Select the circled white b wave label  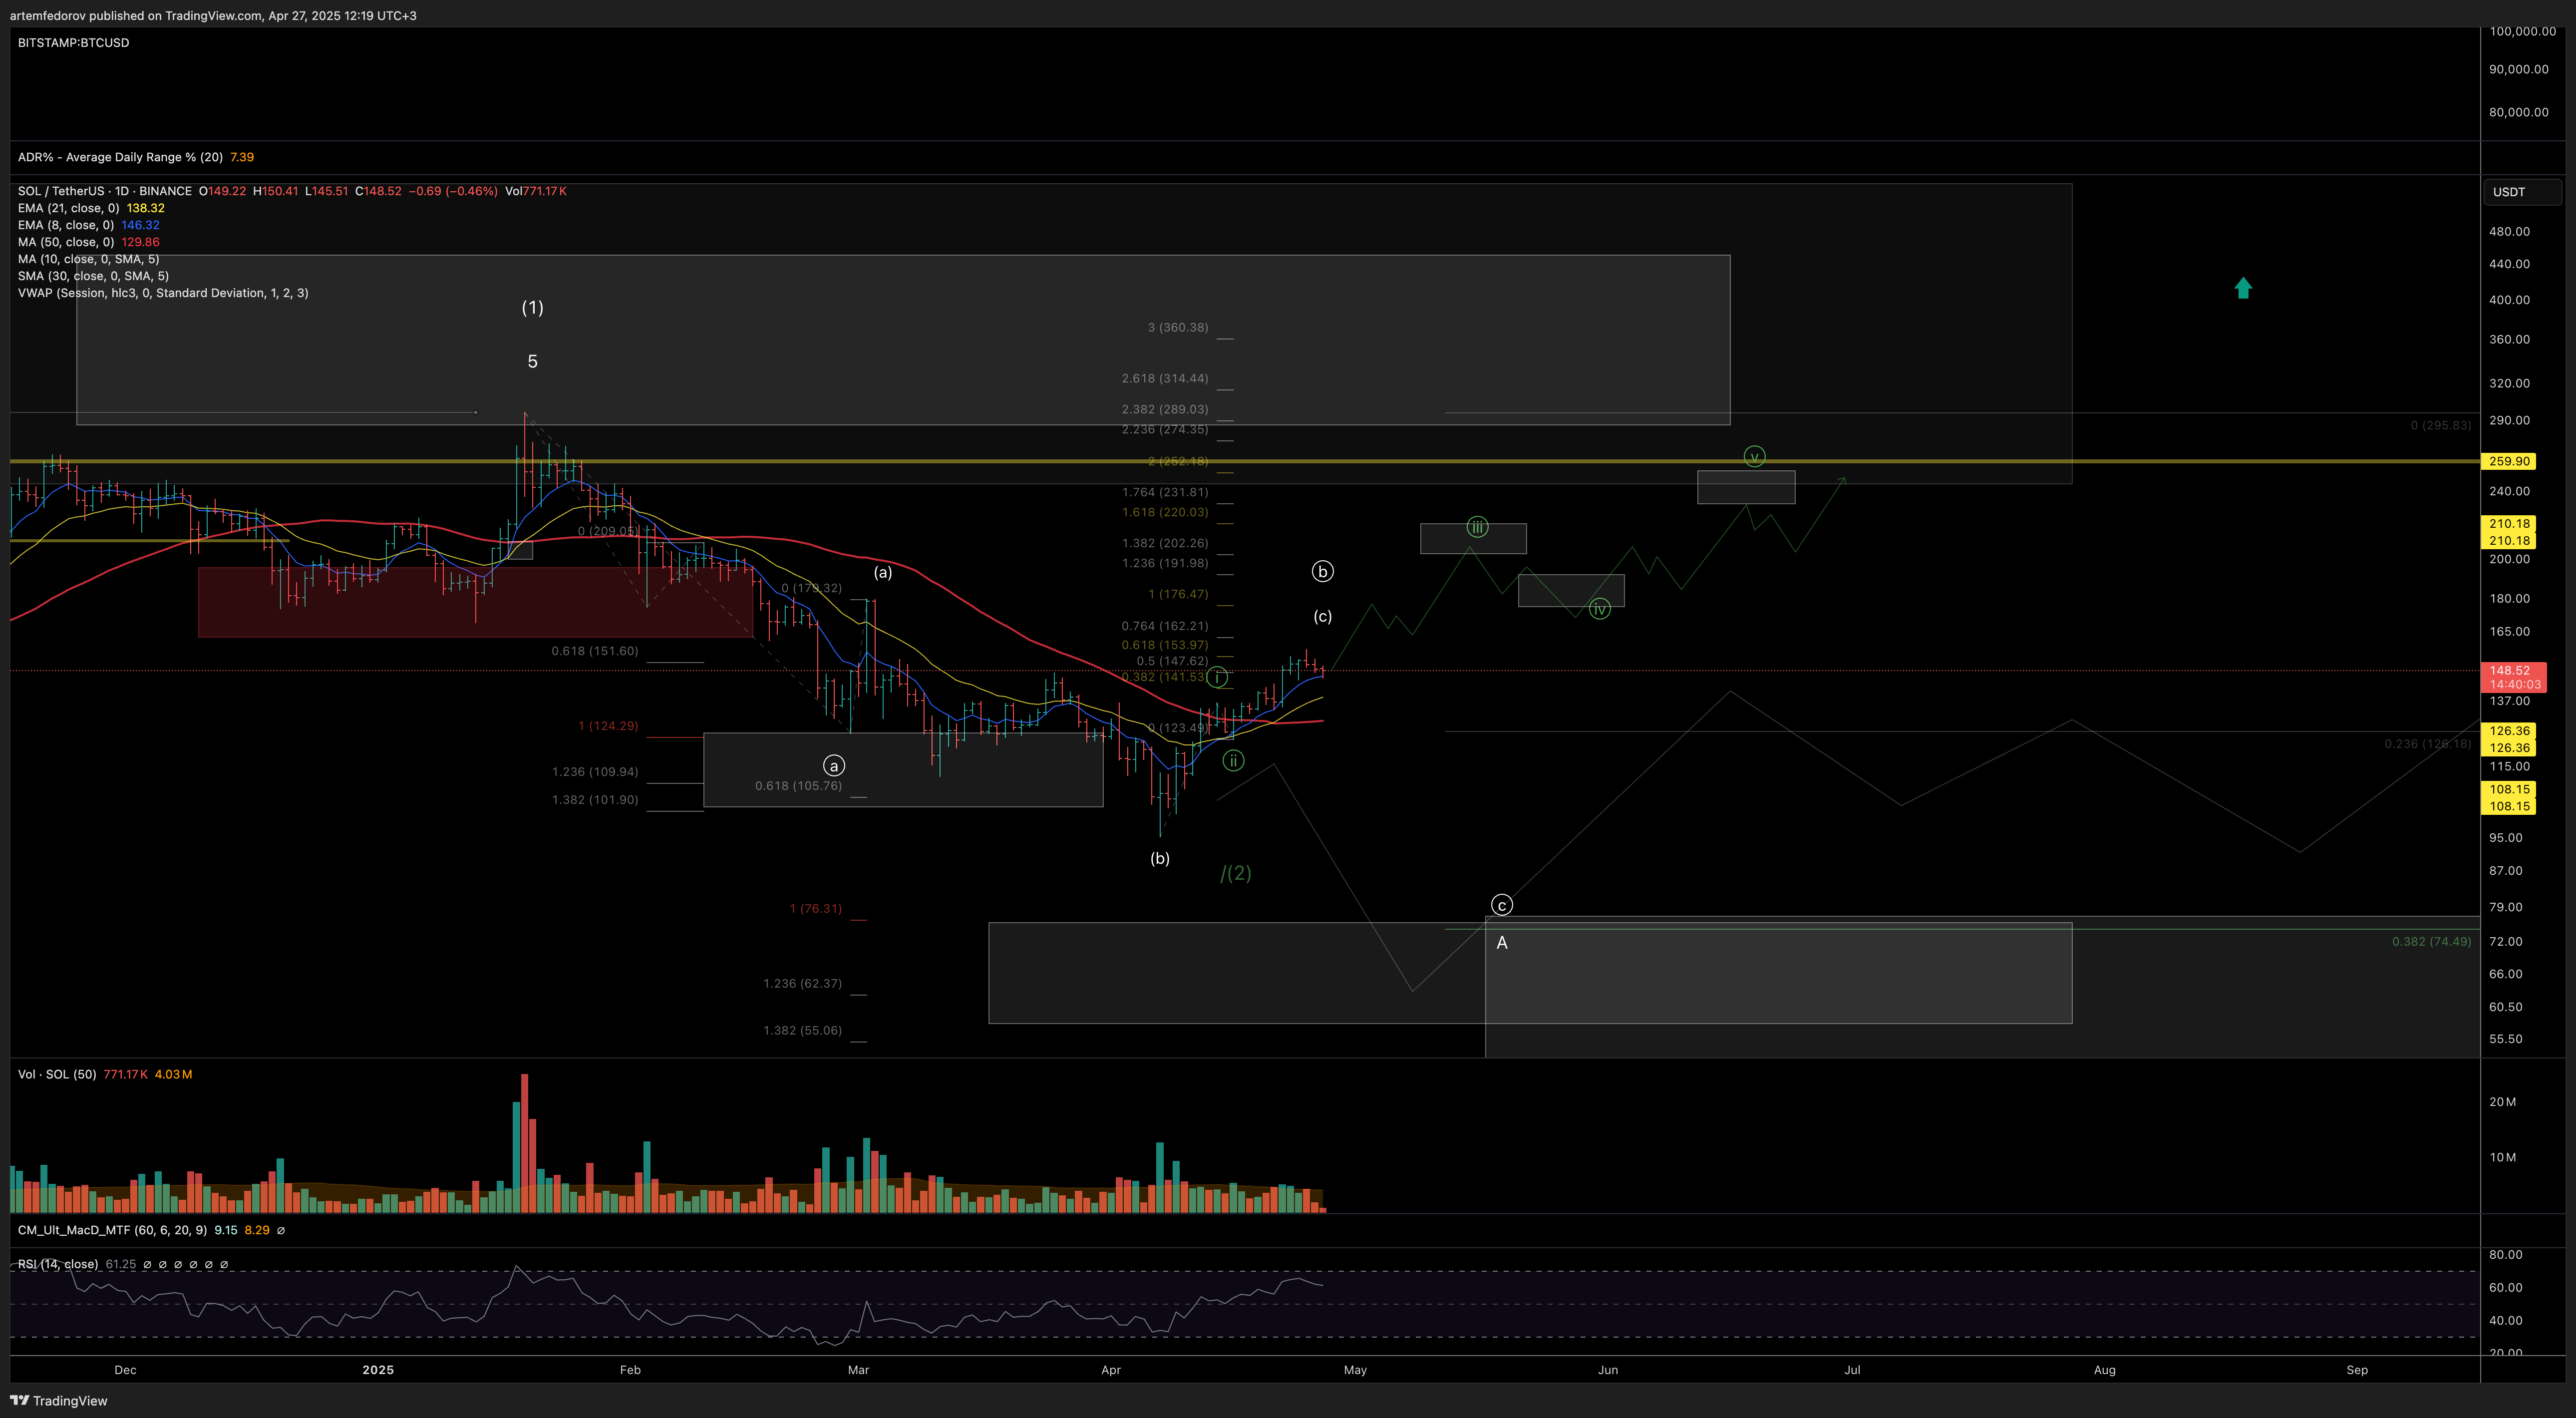tap(1322, 572)
